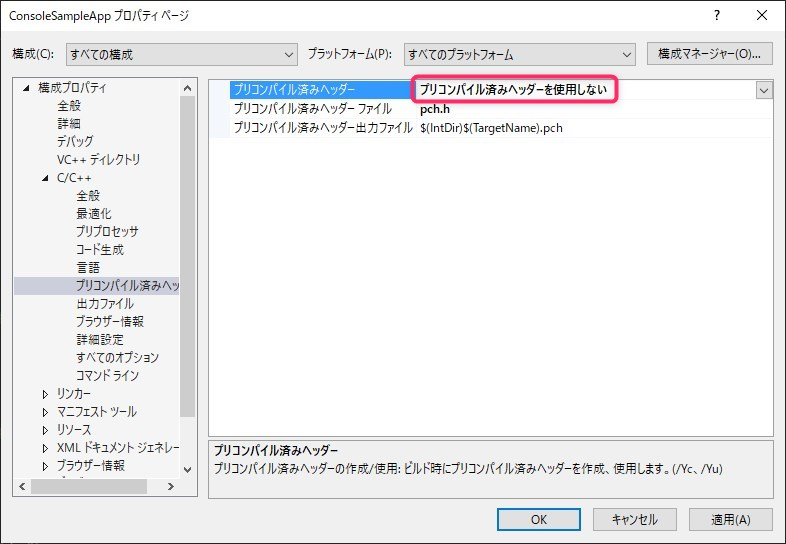Select the コード生成 tree item
The image size is (786, 544).
pyautogui.click(x=100, y=250)
